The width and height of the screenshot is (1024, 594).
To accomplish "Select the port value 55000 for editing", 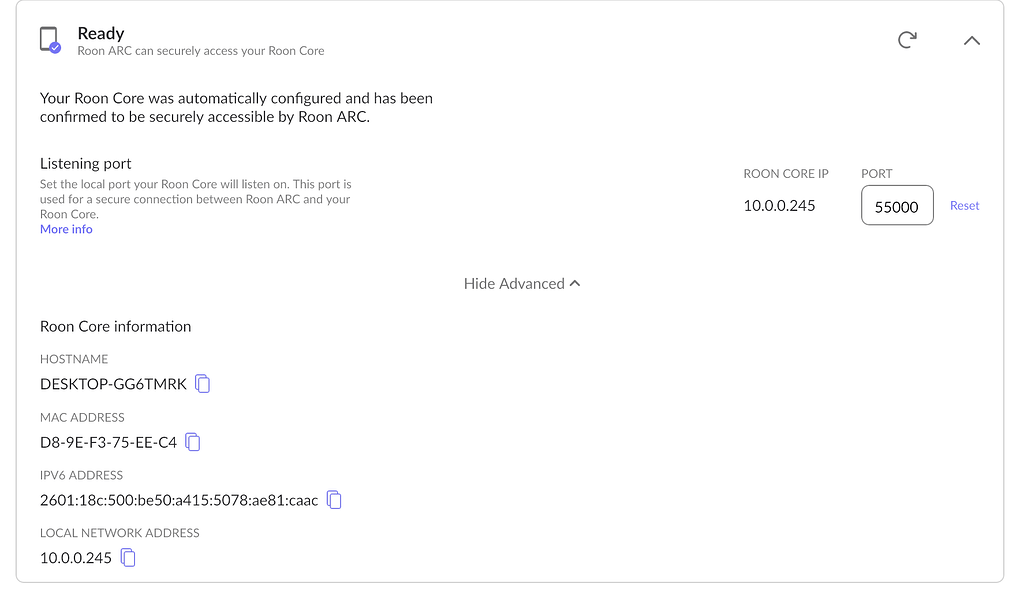I will click(x=896, y=204).
